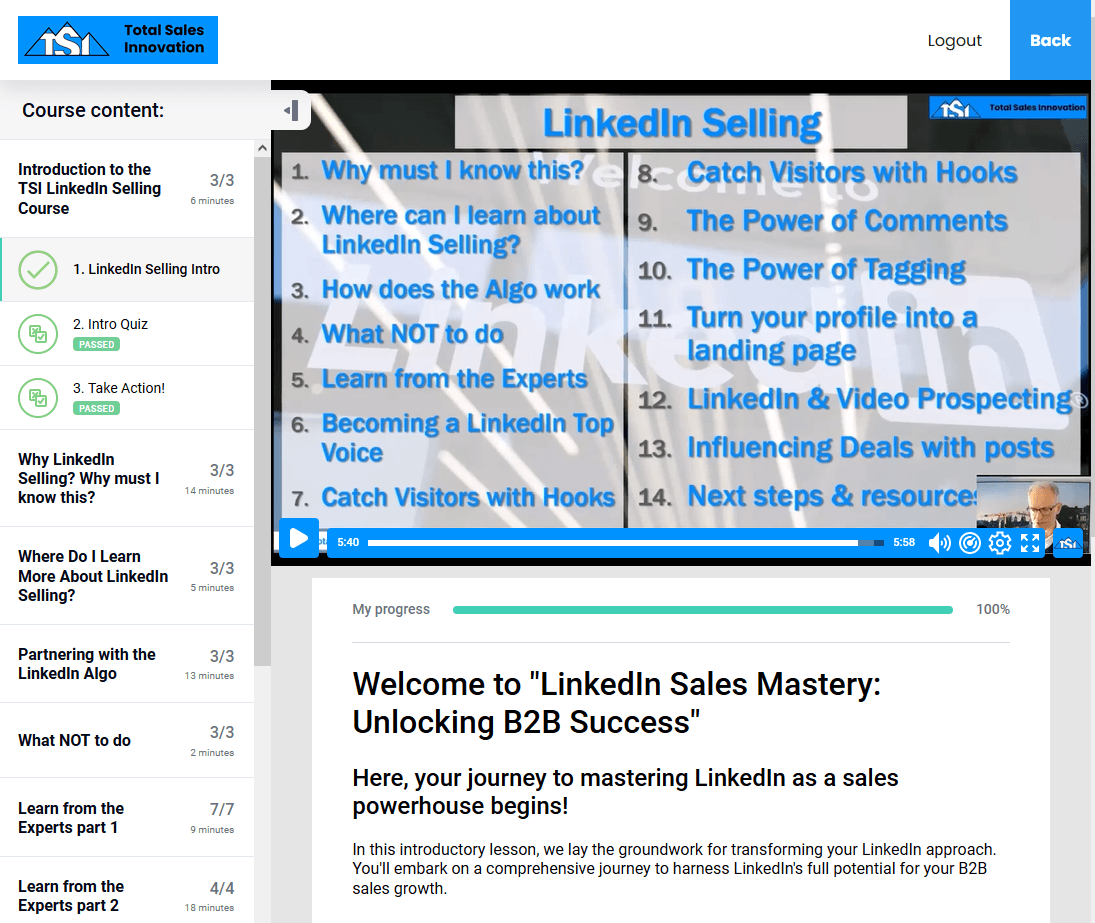The image size is (1095, 923).
Task: Click the sidebar scrollbar thumb
Action: 262,412
